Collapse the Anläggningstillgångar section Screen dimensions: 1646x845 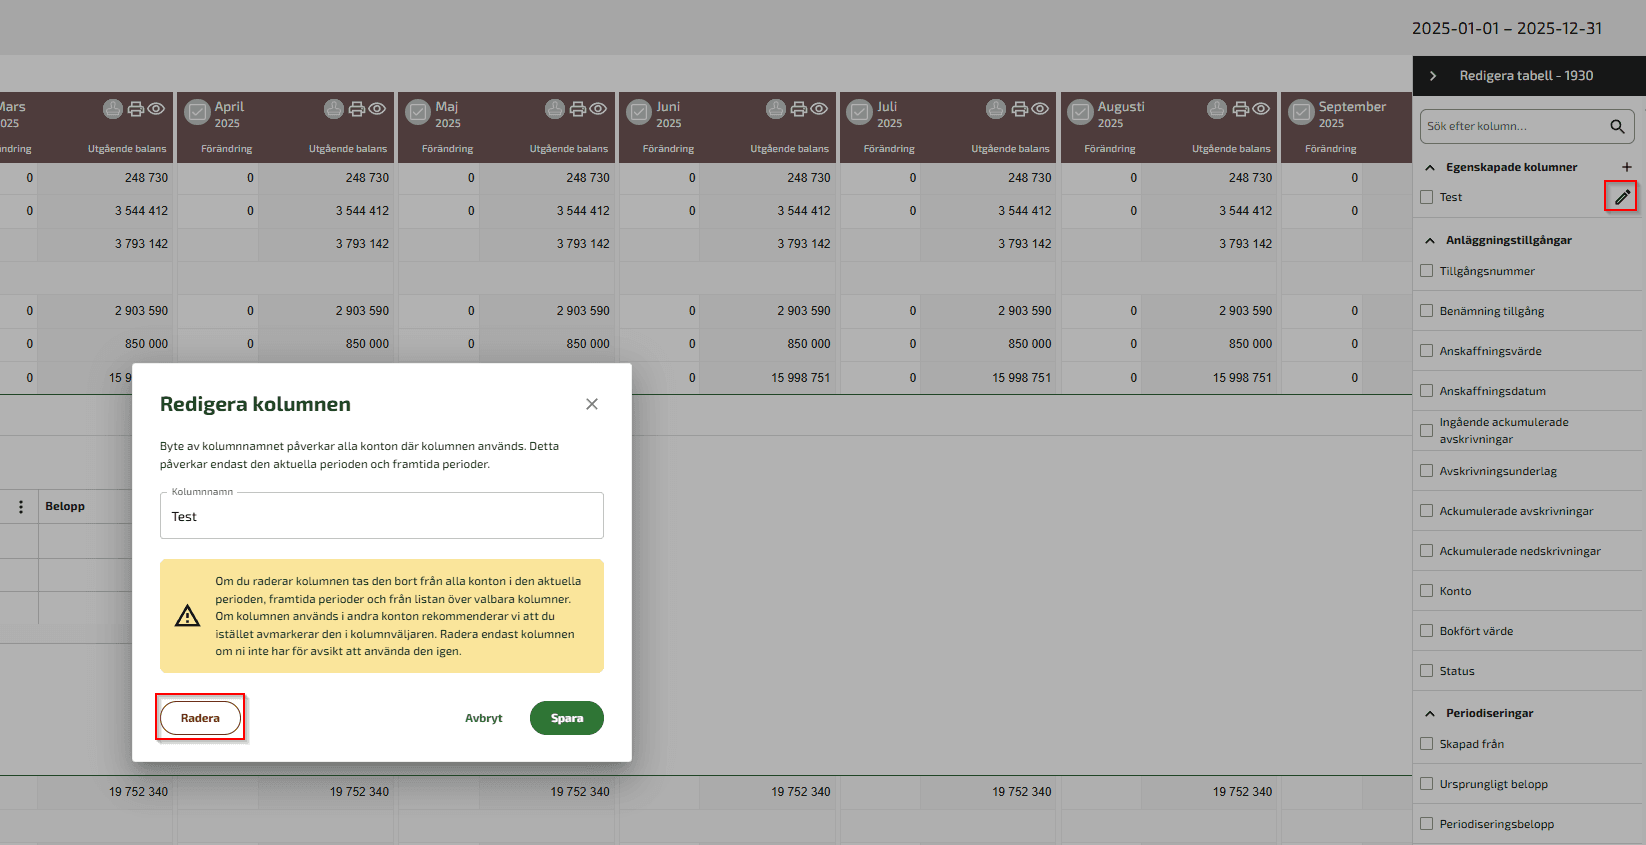(x=1430, y=240)
